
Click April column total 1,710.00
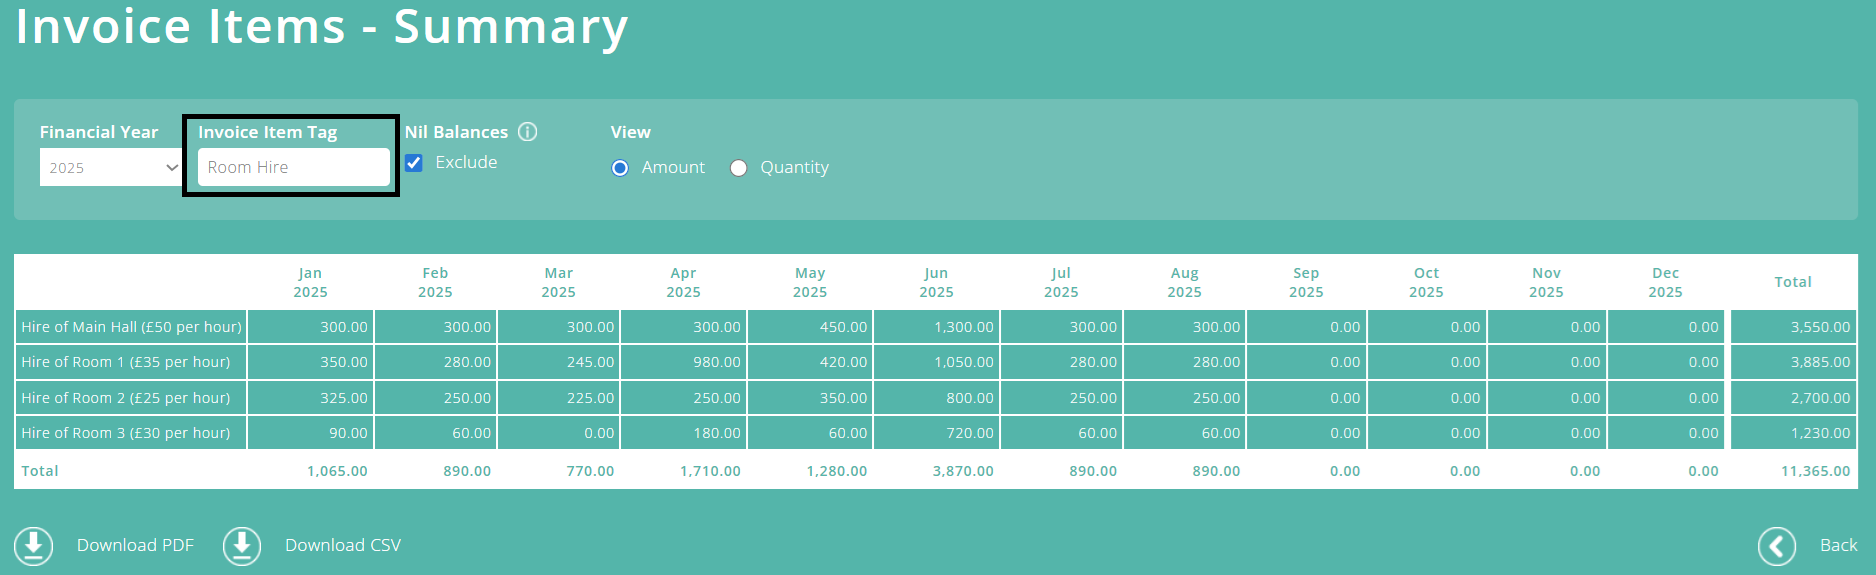click(x=711, y=471)
